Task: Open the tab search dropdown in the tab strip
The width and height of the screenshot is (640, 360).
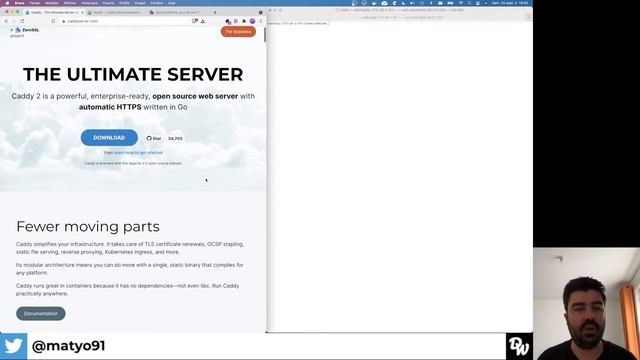Action: click(260, 12)
